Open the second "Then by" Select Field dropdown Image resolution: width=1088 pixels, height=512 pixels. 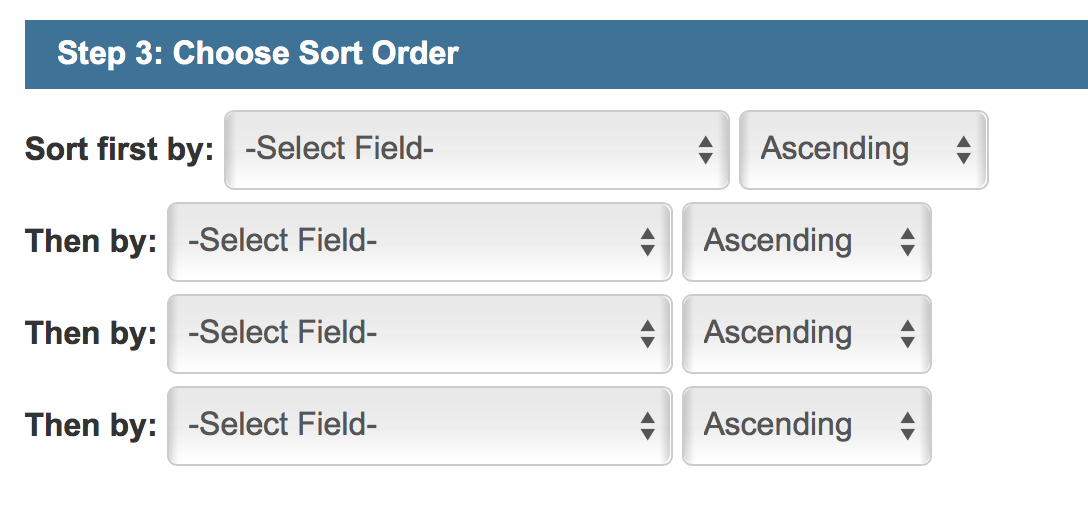(419, 334)
